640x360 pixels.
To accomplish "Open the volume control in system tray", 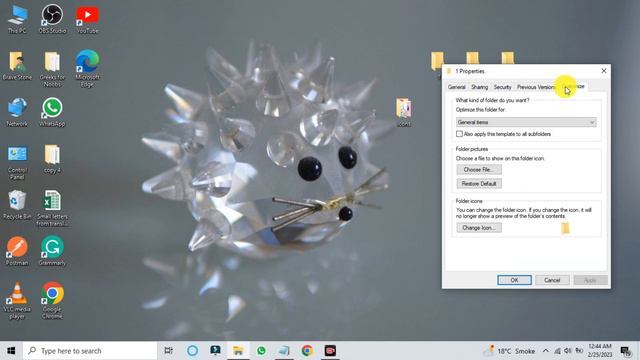I will [x=568, y=351].
